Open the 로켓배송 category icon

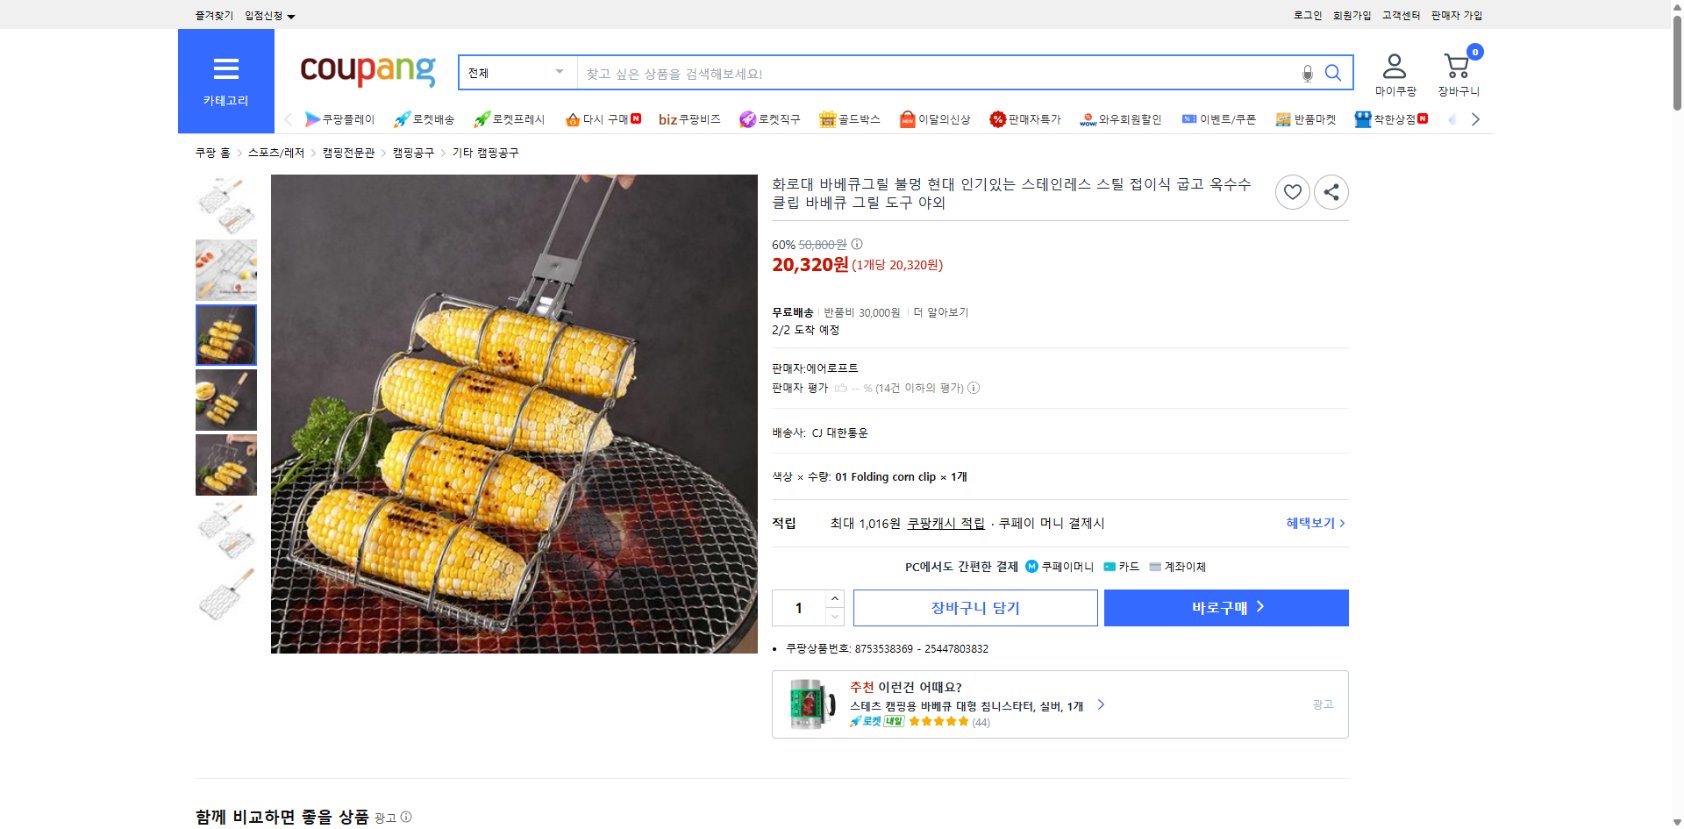pos(403,118)
